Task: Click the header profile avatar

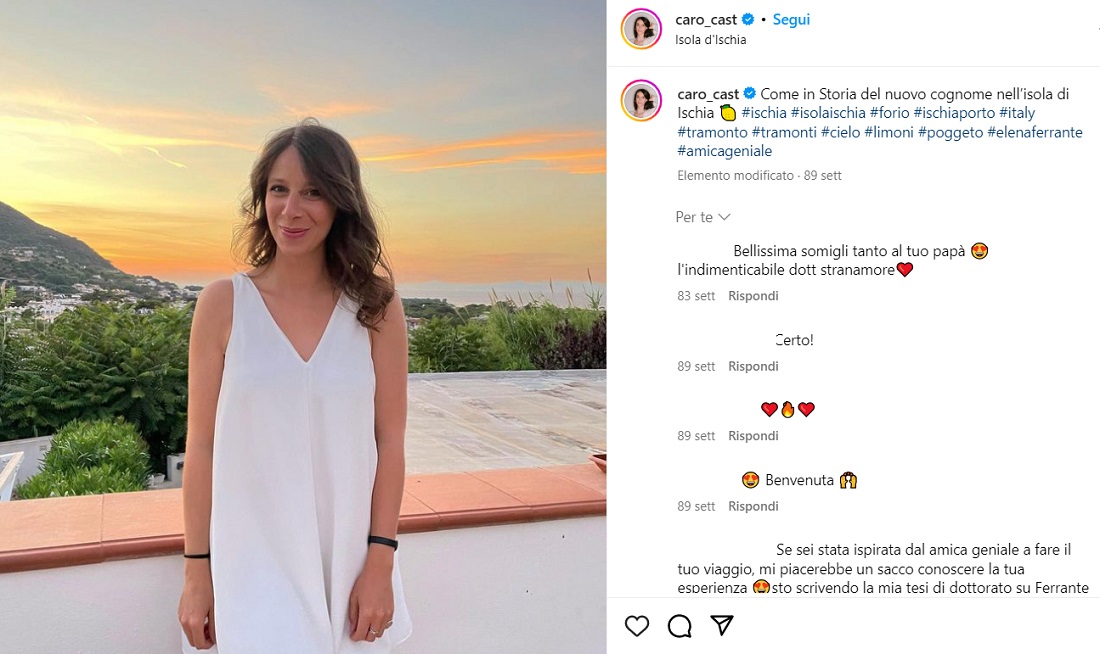Action: [x=641, y=28]
